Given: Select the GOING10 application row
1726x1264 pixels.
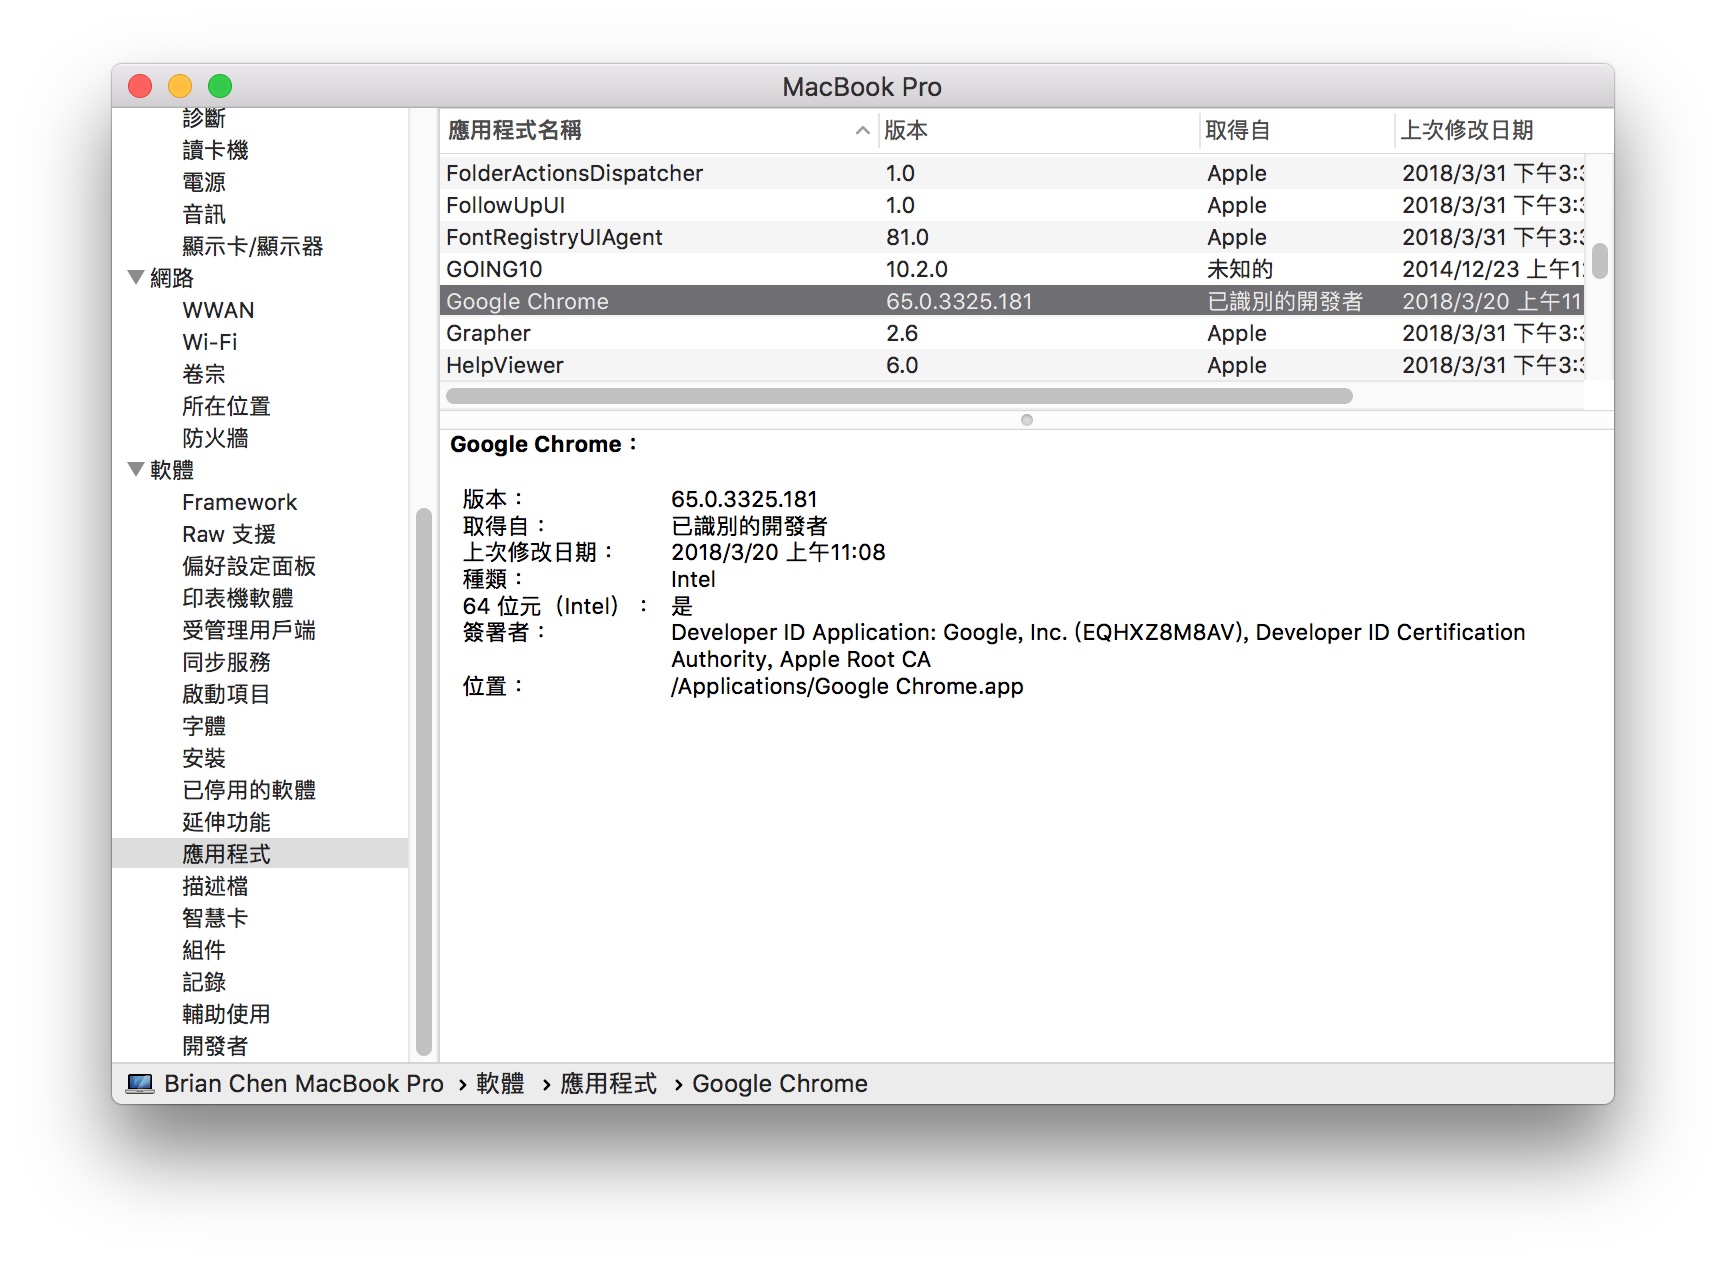Looking at the screenshot, I should point(1012,269).
